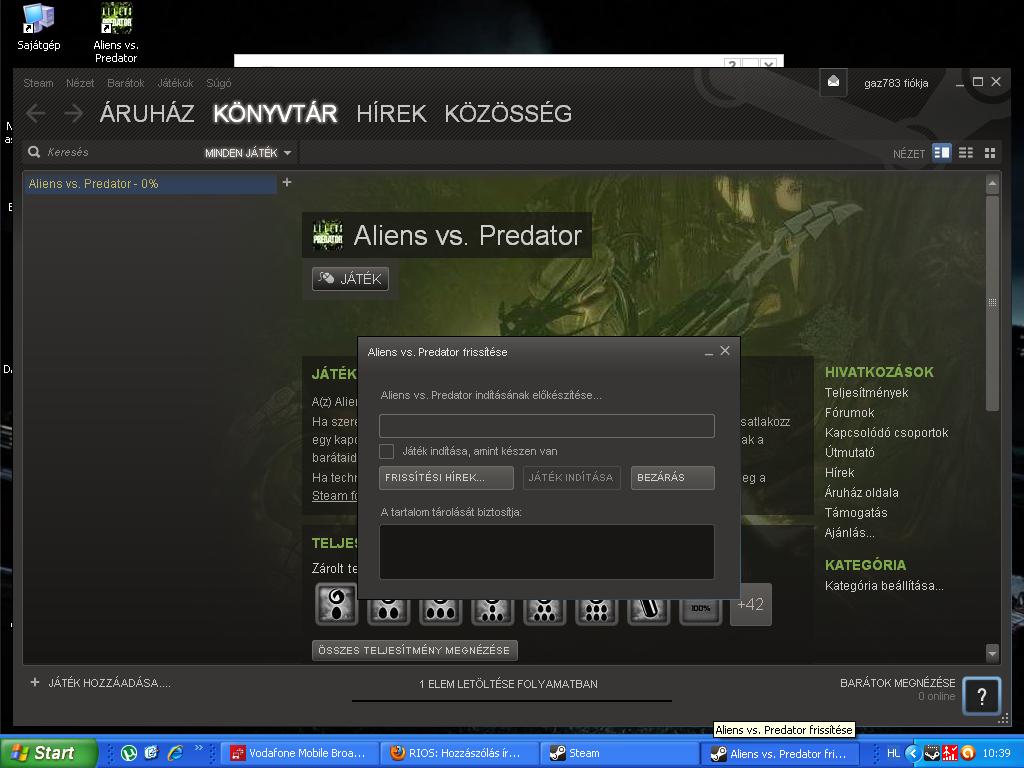Image resolution: width=1024 pixels, height=768 pixels.
Task: Click the tray icon left of the clock
Action: [968, 753]
